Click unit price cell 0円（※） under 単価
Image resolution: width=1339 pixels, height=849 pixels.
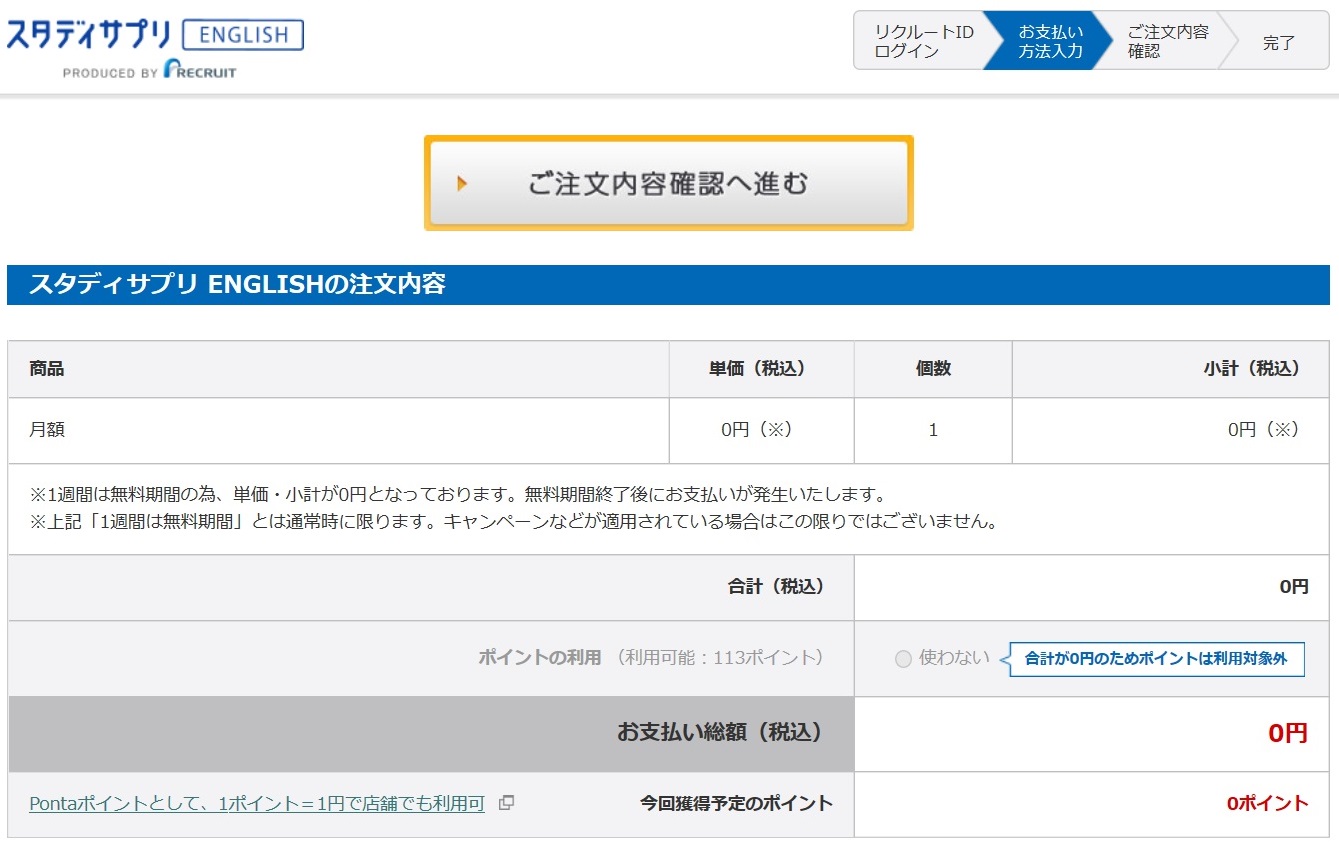coord(761,430)
